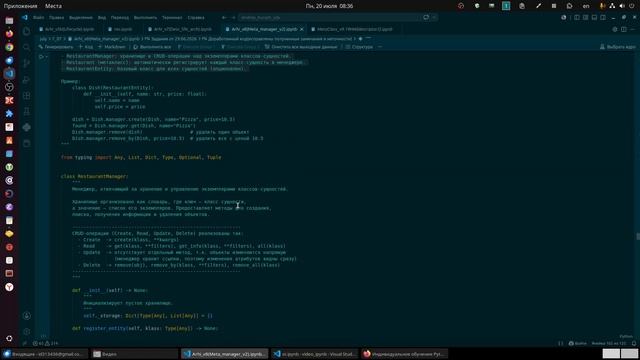This screenshot has width=640, height=360.
Task: Open notebook toolbar more actions ellipsis
Action: coord(380,47)
